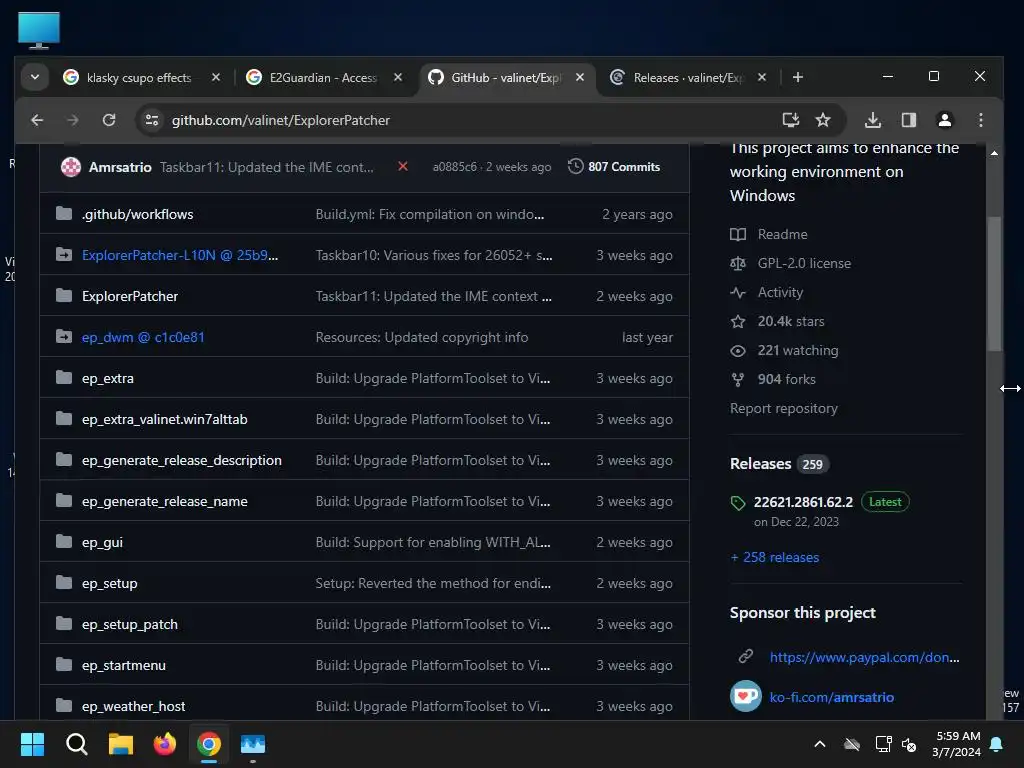Viewport: 1024px width, 768px height.
Task: Open the Chrome downloads icon
Action: (x=872, y=120)
